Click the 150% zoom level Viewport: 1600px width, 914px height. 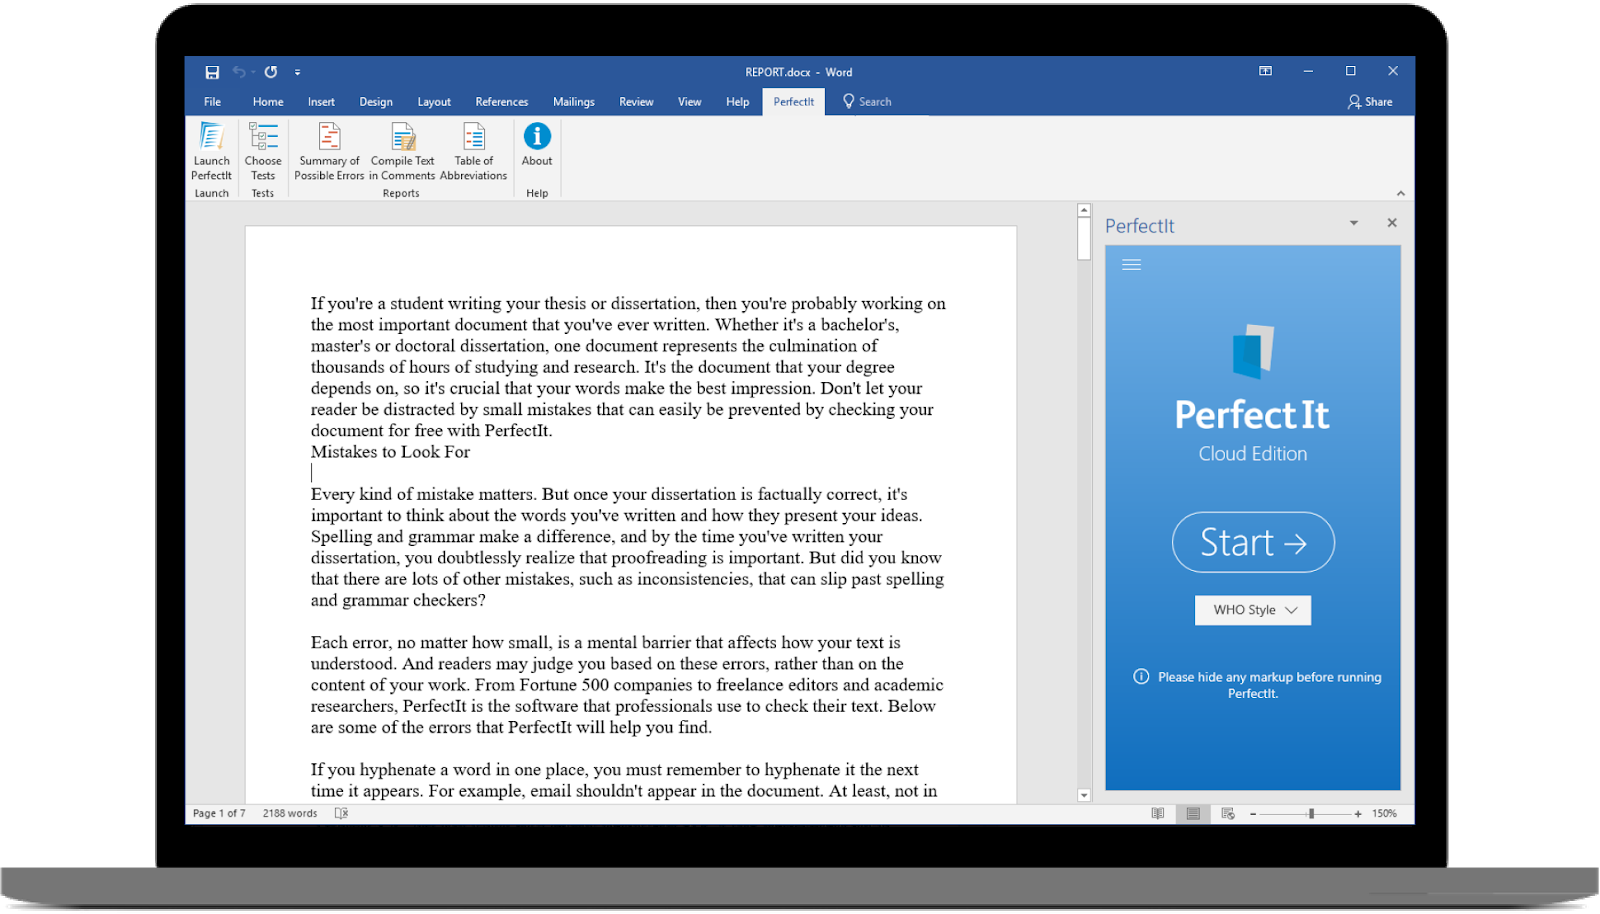[x=1384, y=814]
